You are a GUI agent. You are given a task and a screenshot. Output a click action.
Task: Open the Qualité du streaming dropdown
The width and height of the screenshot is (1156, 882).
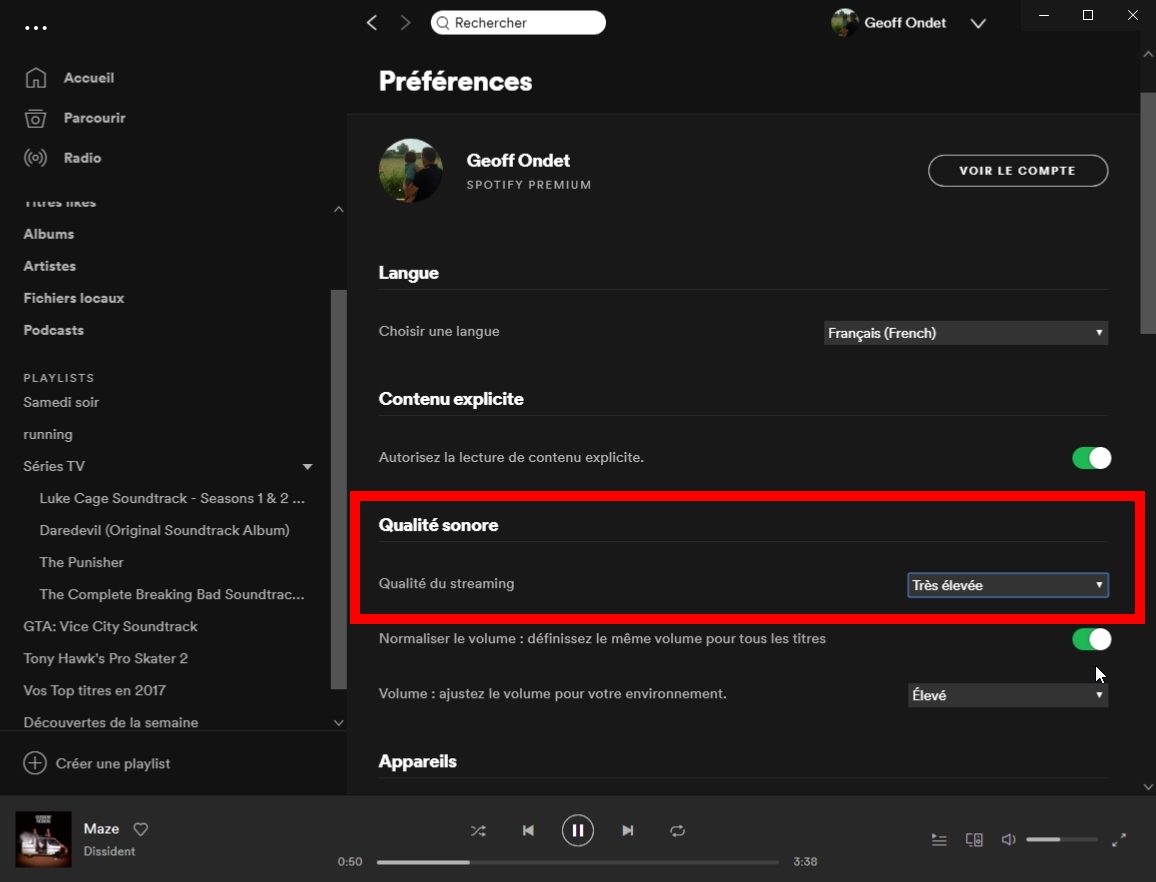(1008, 585)
